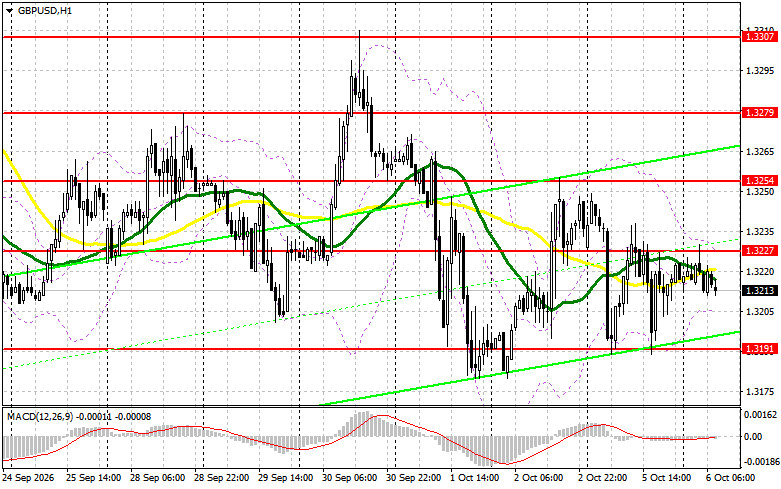
Task: Click the 1.3250 price scale value
Action: click(x=760, y=192)
